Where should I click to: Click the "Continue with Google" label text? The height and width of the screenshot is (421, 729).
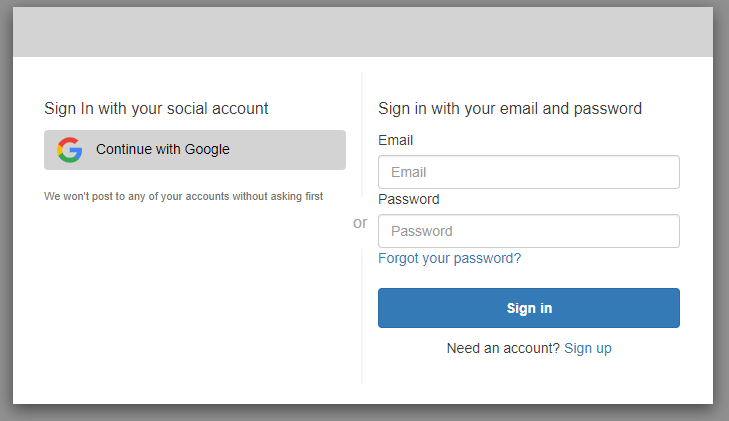163,150
